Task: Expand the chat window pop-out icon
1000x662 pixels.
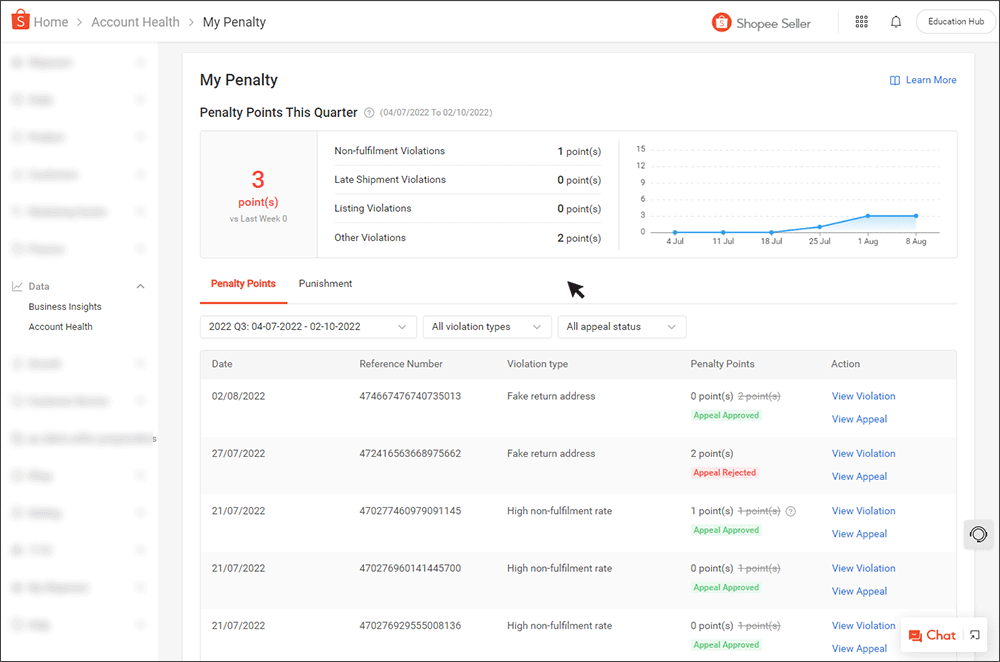Action: (974, 635)
